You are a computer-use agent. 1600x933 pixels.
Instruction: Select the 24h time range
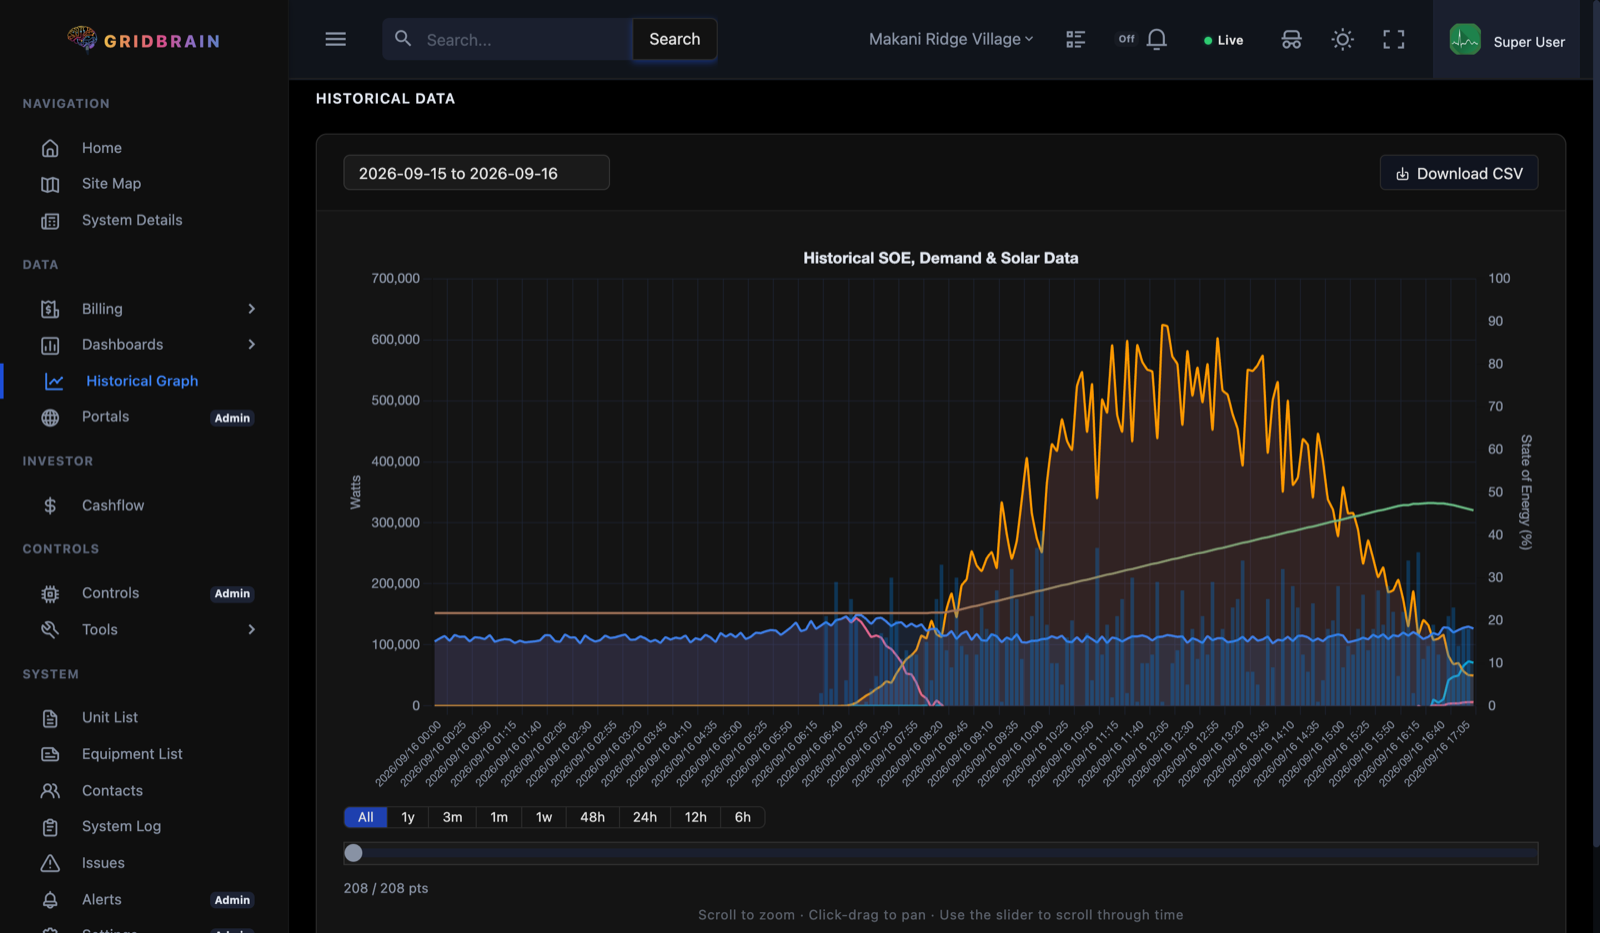[645, 817]
